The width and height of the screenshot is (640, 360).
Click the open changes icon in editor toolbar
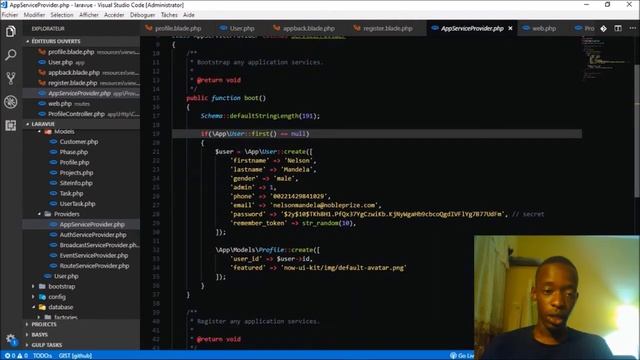(x=603, y=29)
